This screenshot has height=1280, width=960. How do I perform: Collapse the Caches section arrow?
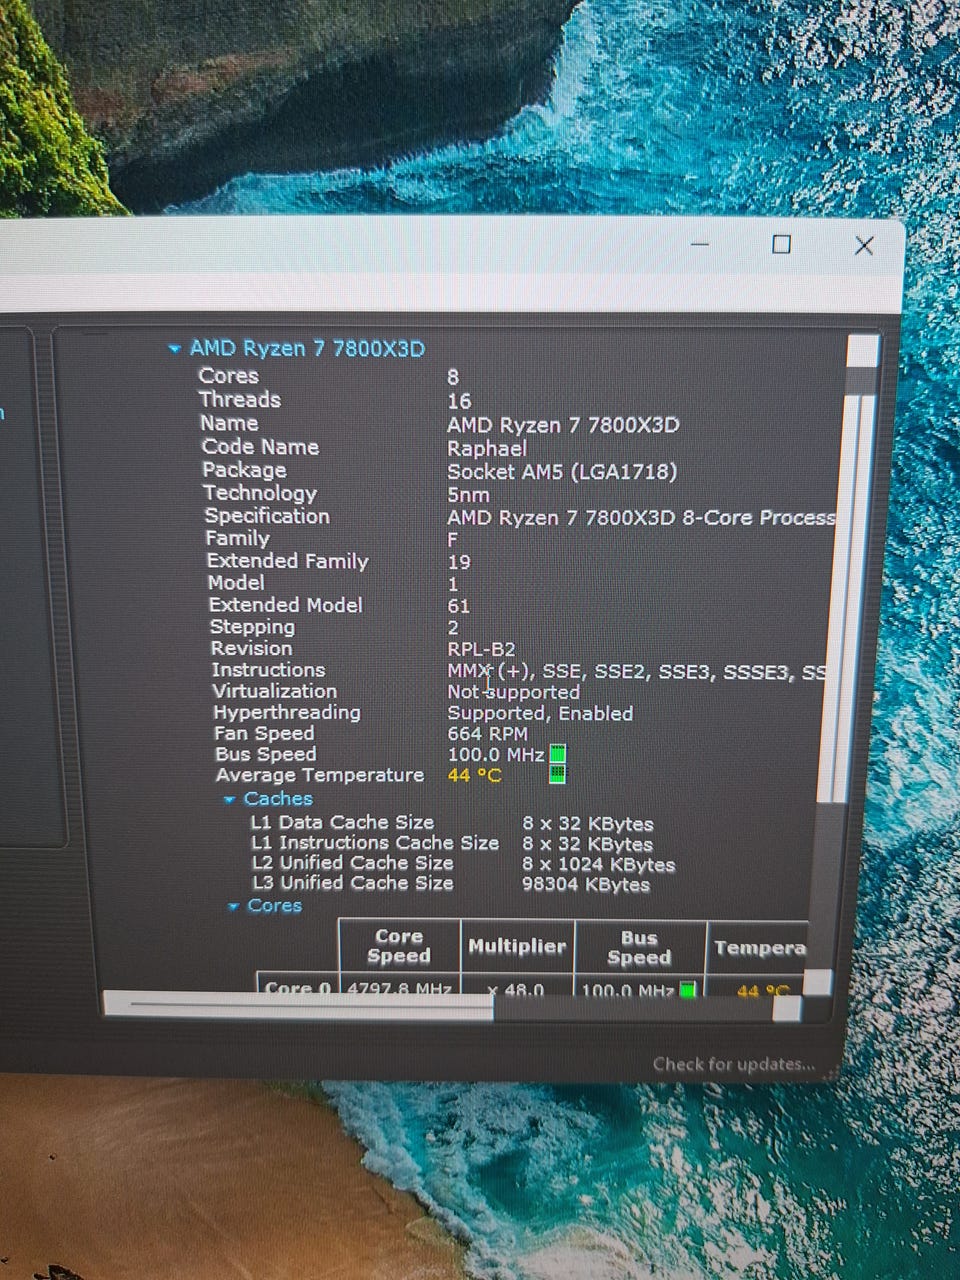point(229,800)
